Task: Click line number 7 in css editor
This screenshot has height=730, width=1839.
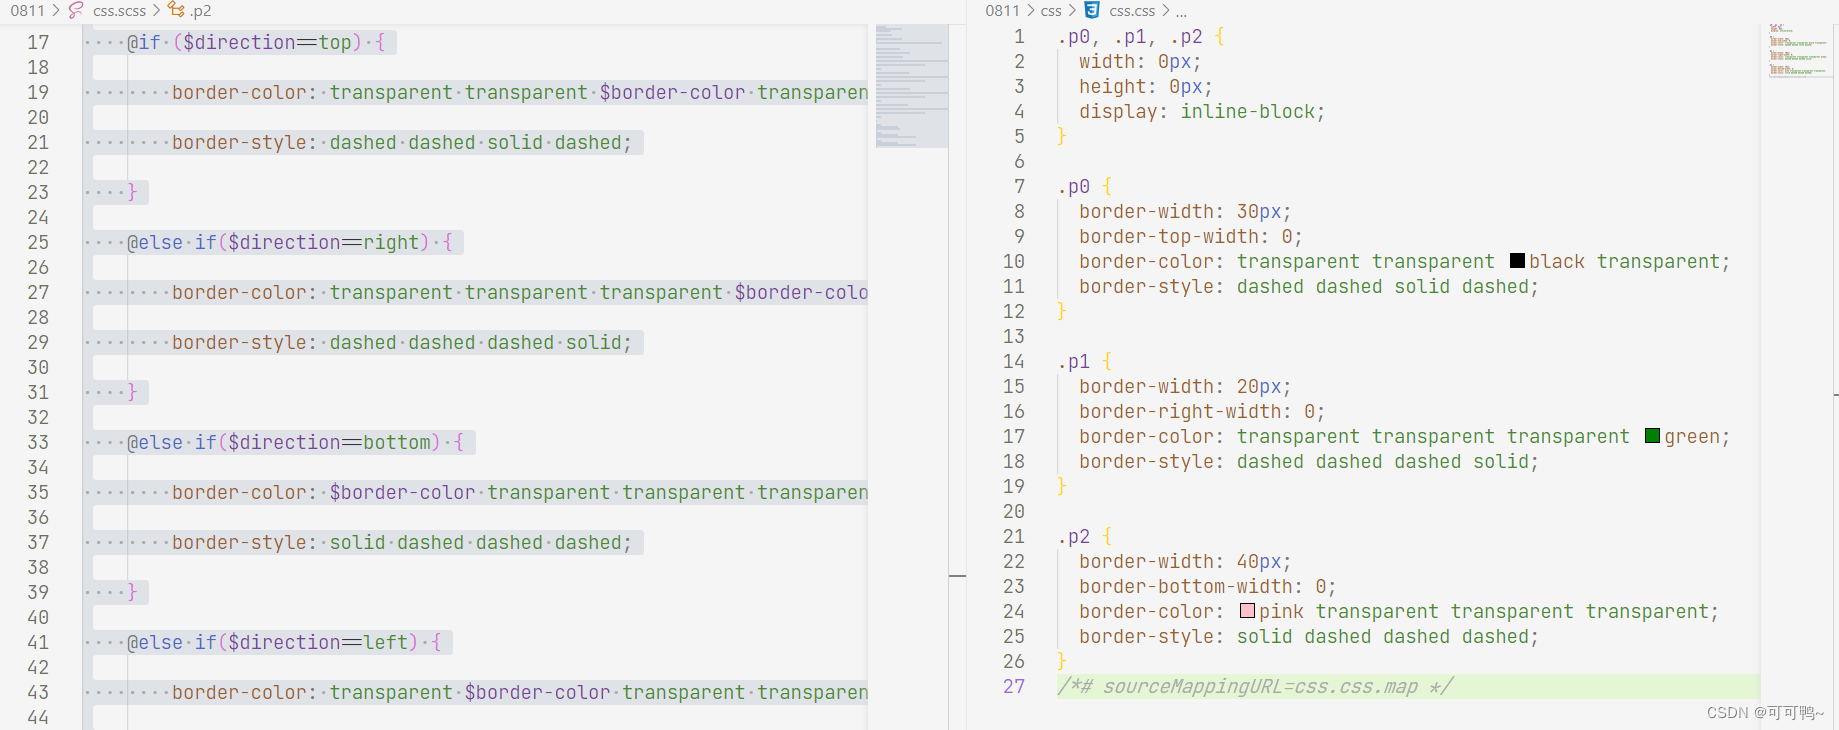Action: click(x=1019, y=186)
